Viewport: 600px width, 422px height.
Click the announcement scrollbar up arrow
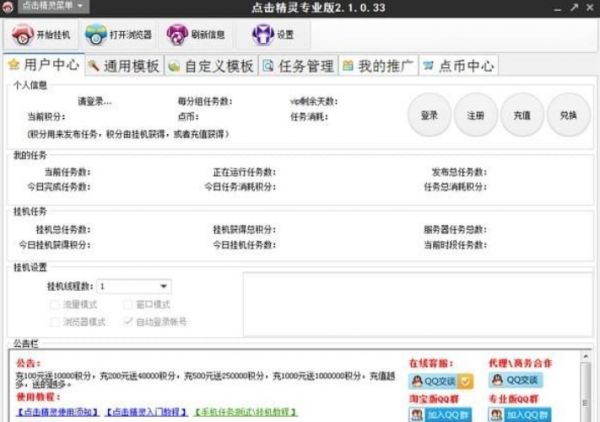pyautogui.click(x=585, y=356)
